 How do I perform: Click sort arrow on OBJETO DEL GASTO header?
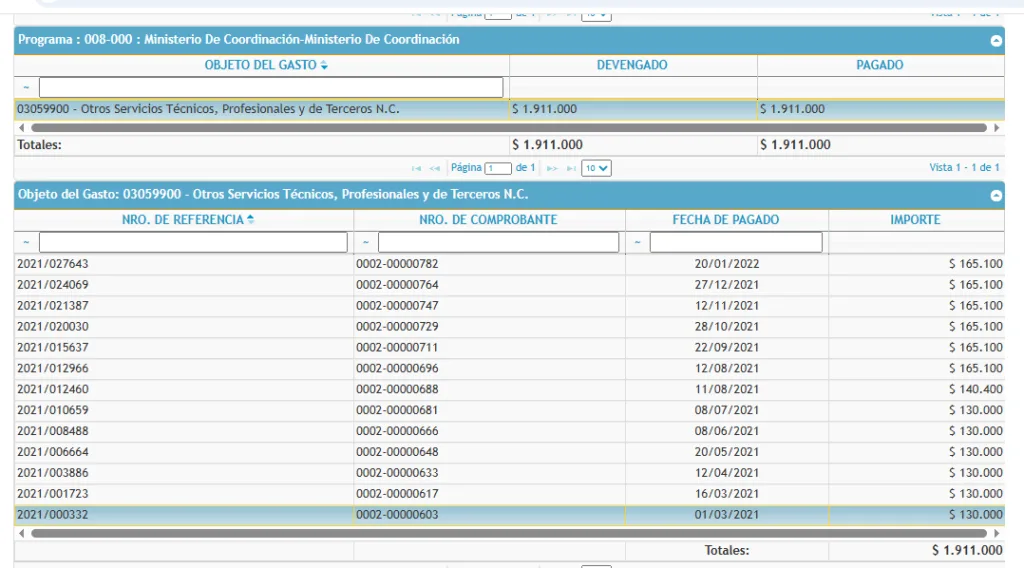tap(324, 66)
